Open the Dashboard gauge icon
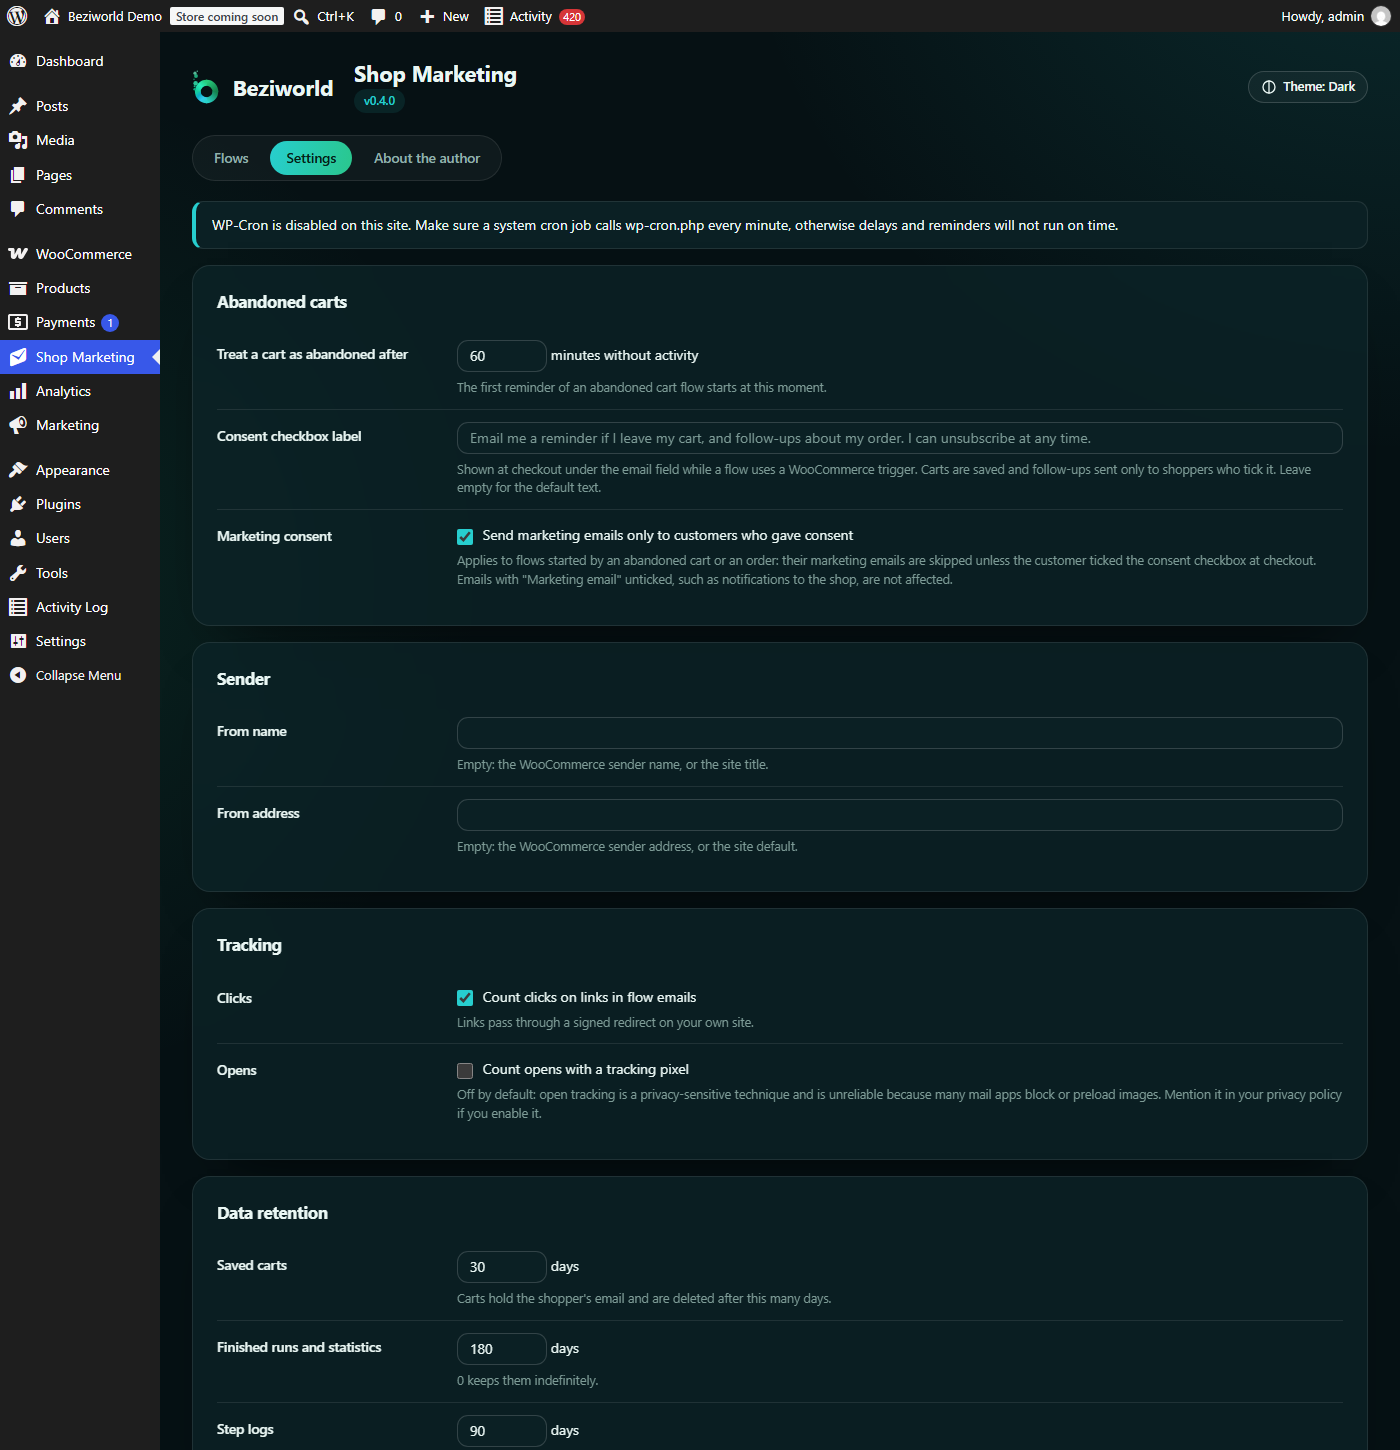This screenshot has height=1450, width=1400. pyautogui.click(x=18, y=61)
